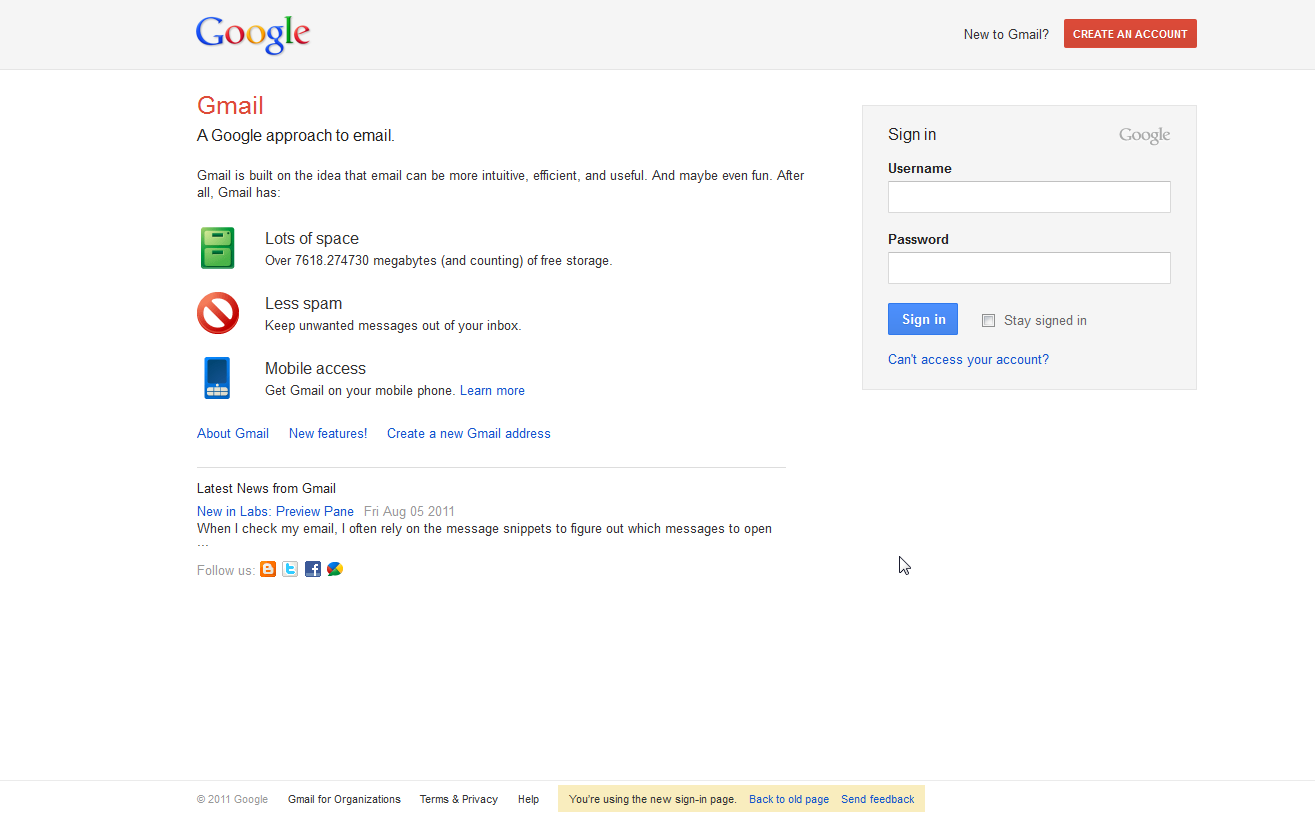Image resolution: width=1315 pixels, height=815 pixels.
Task: Click the gray Google logo in sign-in box
Action: tap(1144, 136)
